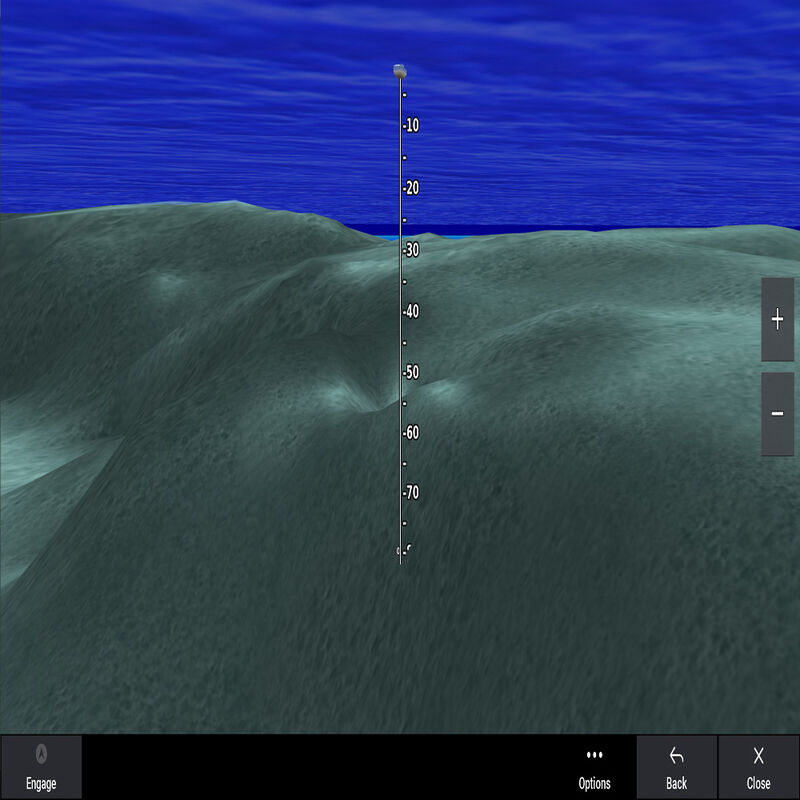Click the base of the depth marker line

click(401, 560)
